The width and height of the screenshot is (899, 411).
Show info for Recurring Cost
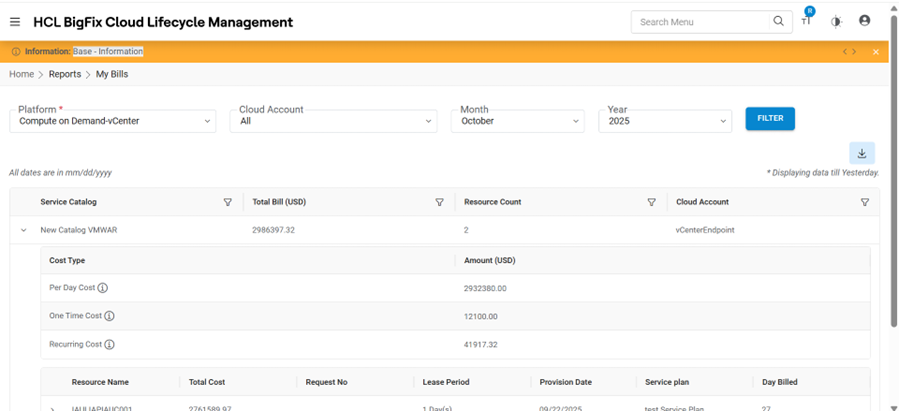(110, 345)
